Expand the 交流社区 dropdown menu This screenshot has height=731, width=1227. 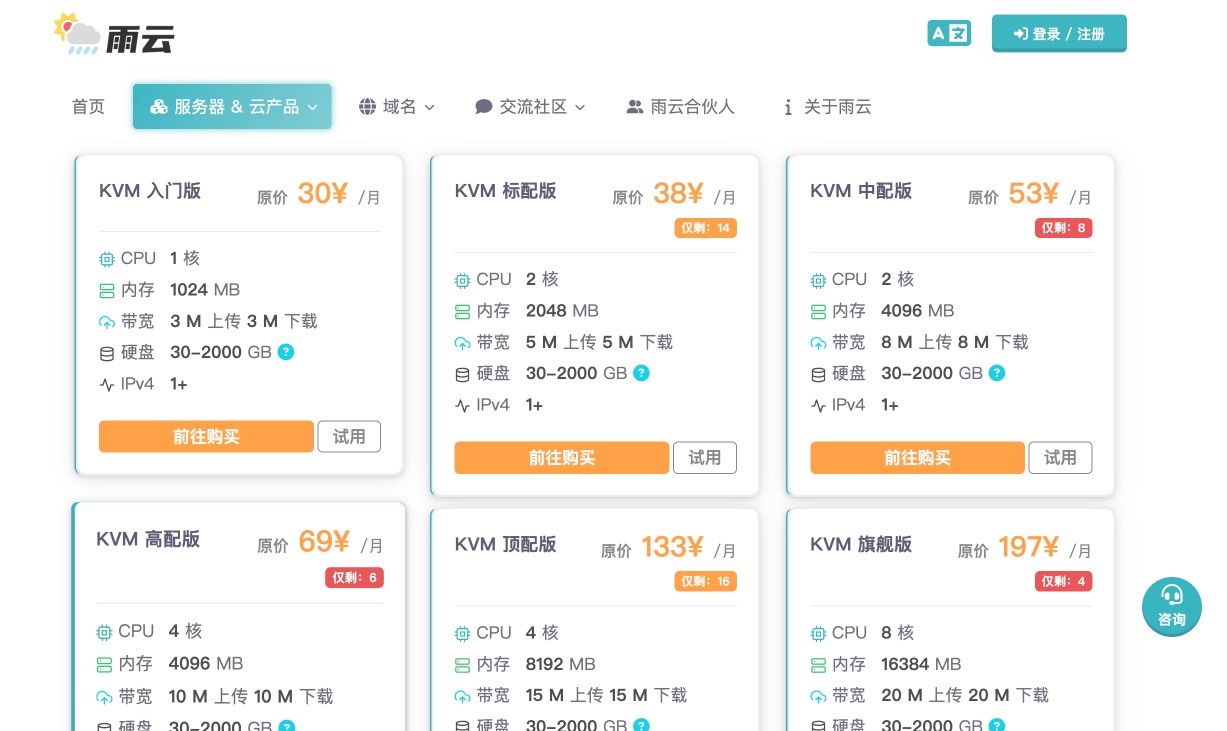click(x=530, y=107)
